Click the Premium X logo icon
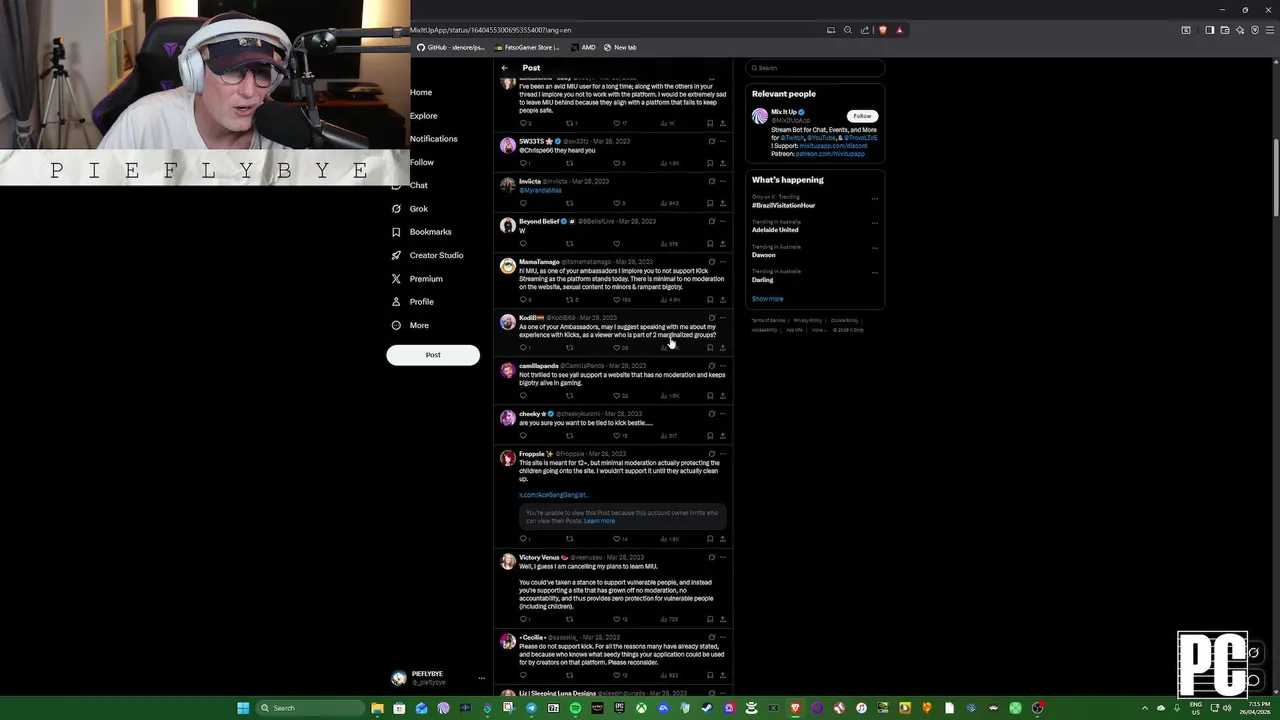 tap(397, 279)
